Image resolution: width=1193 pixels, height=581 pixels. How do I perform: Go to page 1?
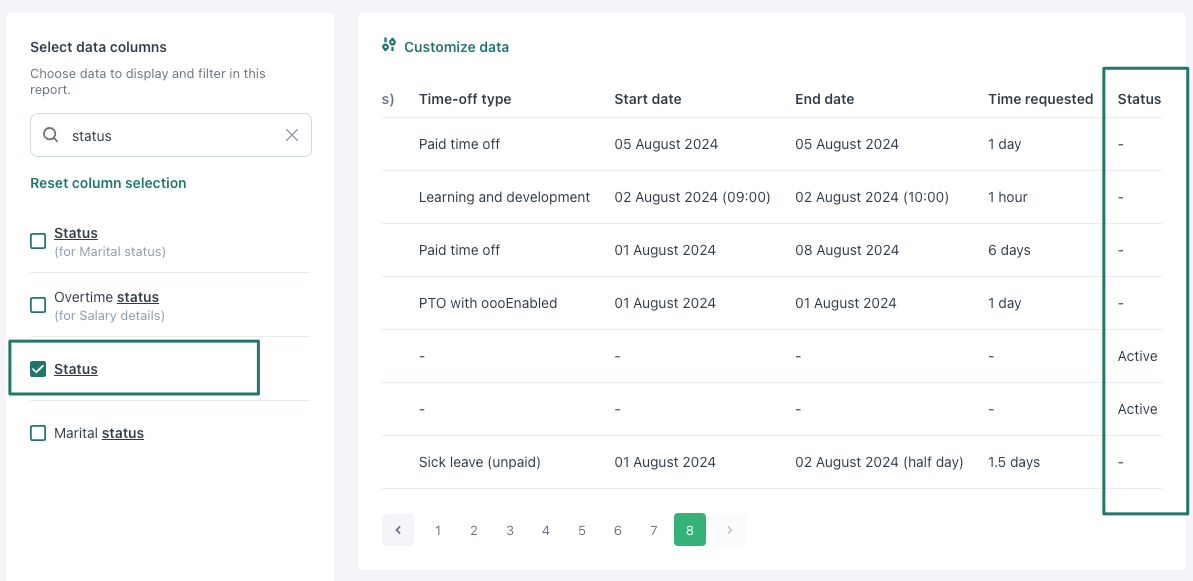[x=438, y=530]
